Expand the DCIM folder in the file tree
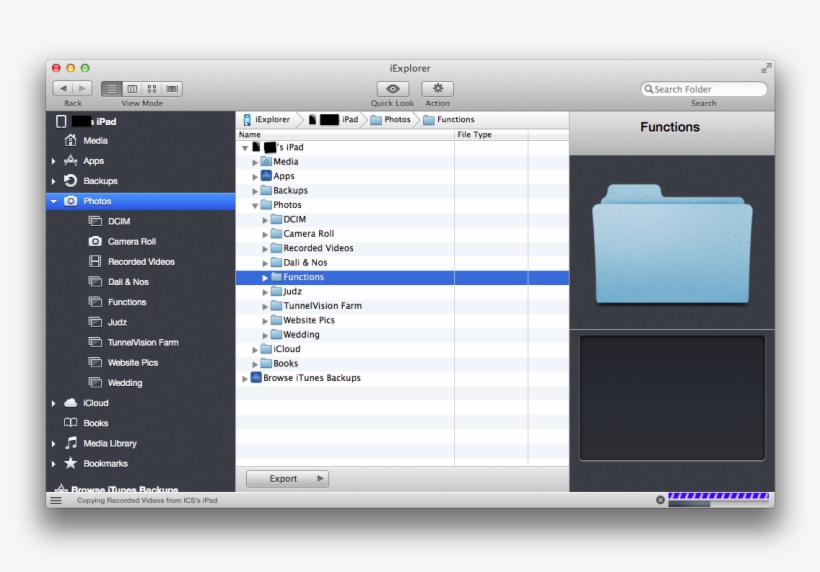820x572 pixels. pos(266,220)
